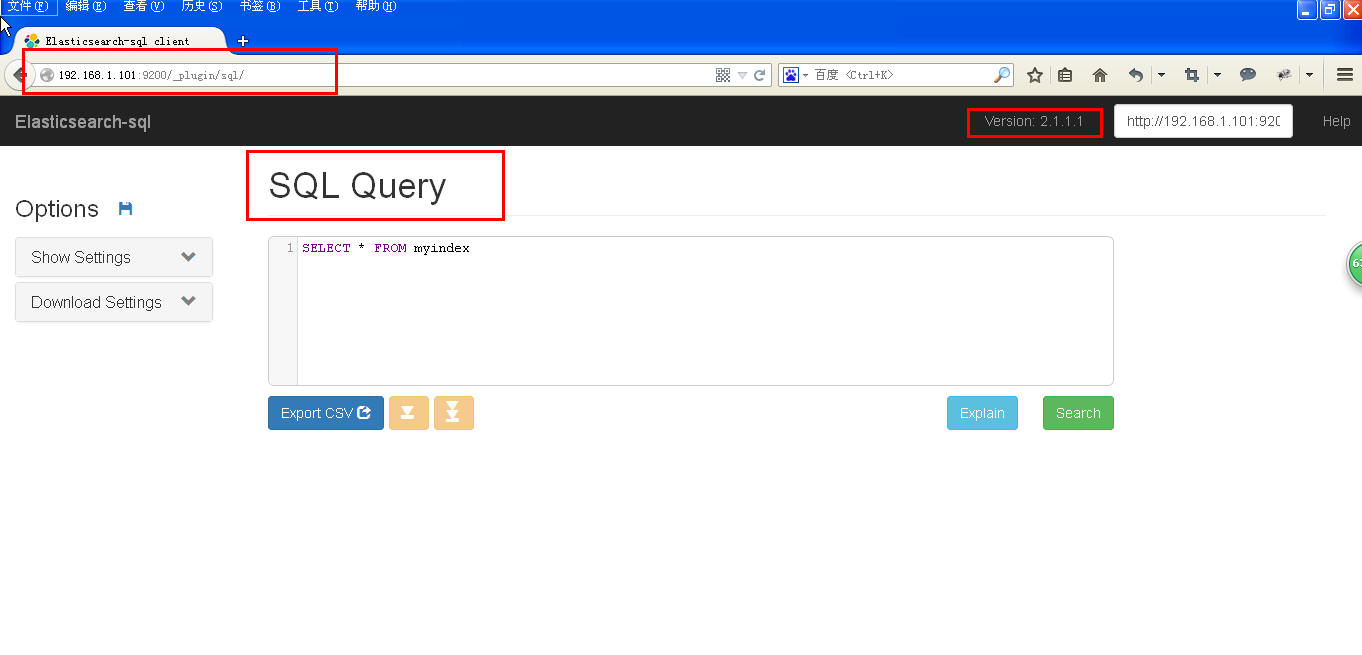The height and width of the screenshot is (655, 1362).
Task: Click the Version: 2.1.1.1 text
Action: 1034,121
